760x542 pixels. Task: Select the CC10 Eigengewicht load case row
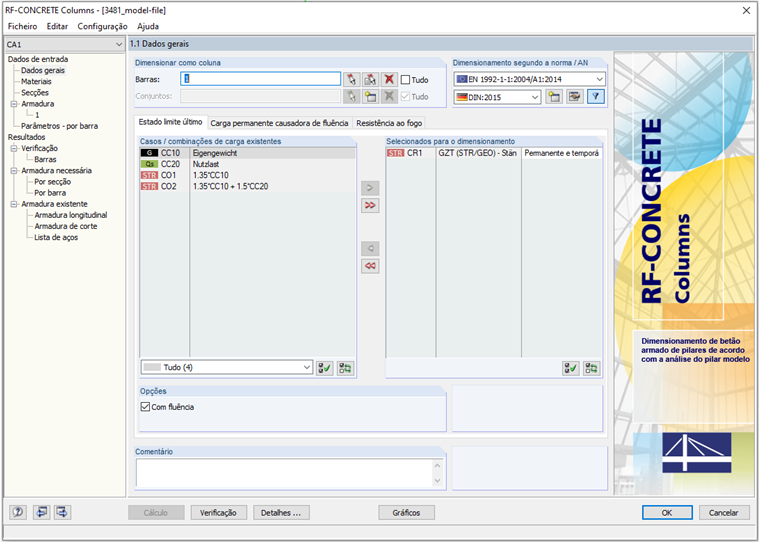point(248,153)
